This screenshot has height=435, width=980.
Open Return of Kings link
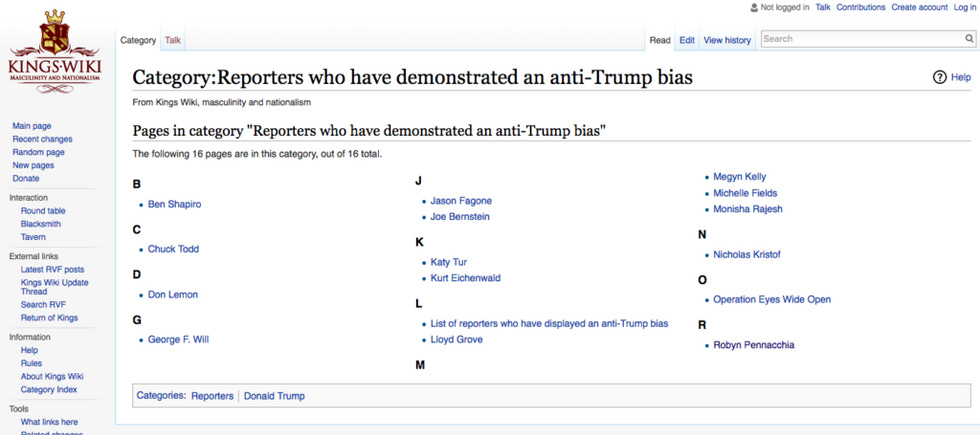coord(49,318)
